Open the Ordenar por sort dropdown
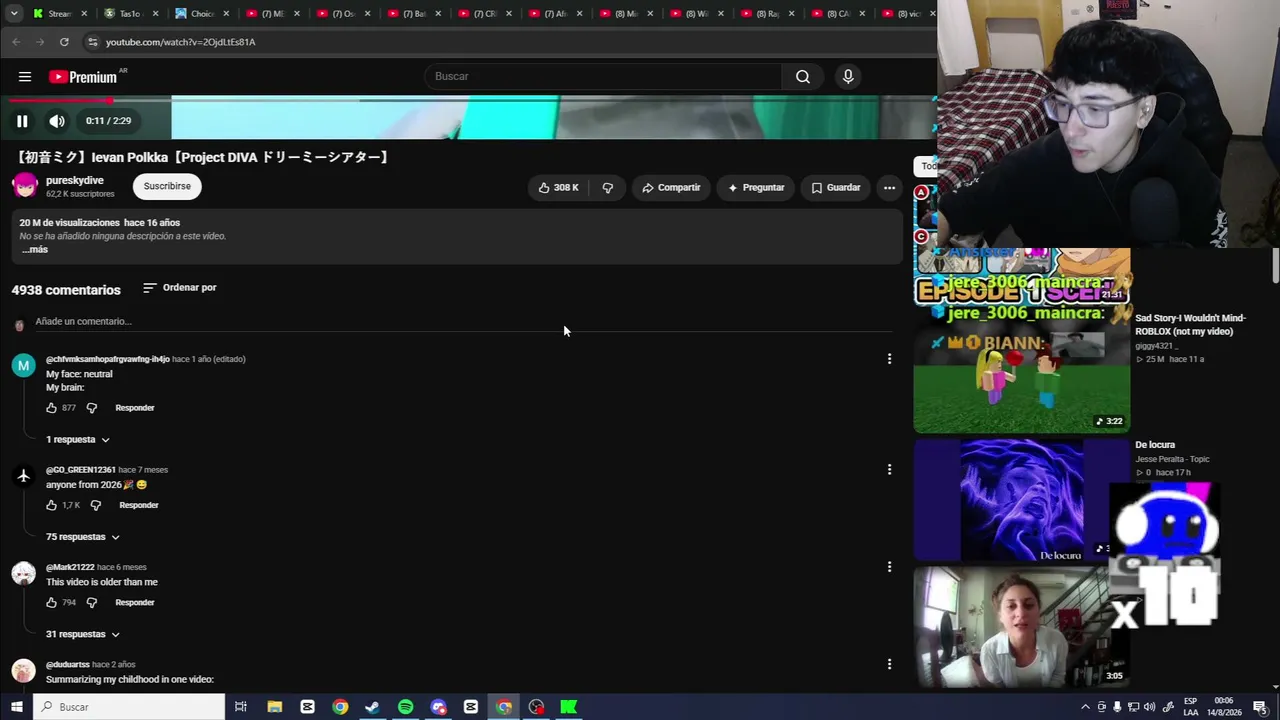The image size is (1280, 720). 180,288
